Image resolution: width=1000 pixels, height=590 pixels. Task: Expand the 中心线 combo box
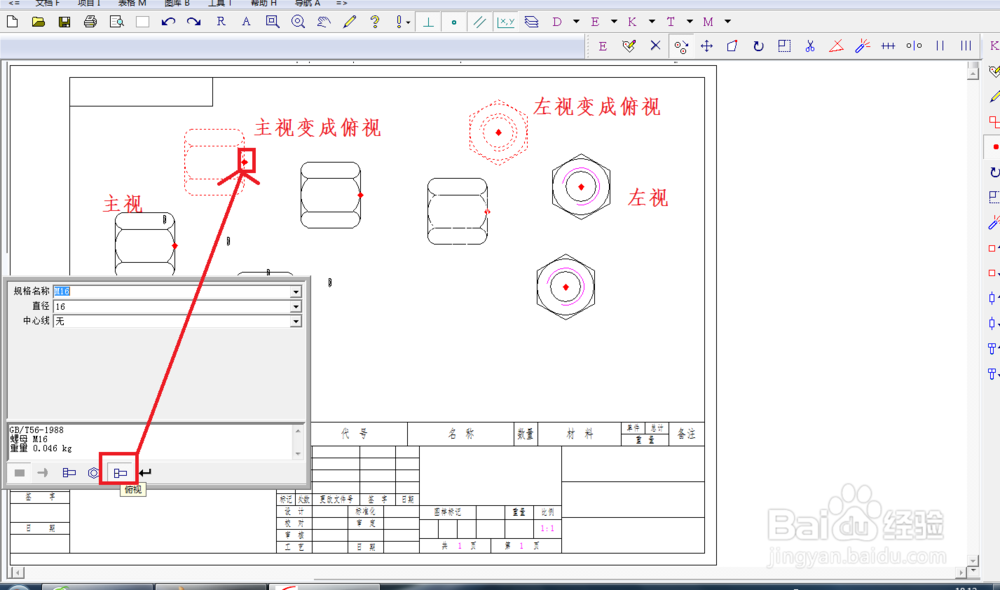click(296, 321)
